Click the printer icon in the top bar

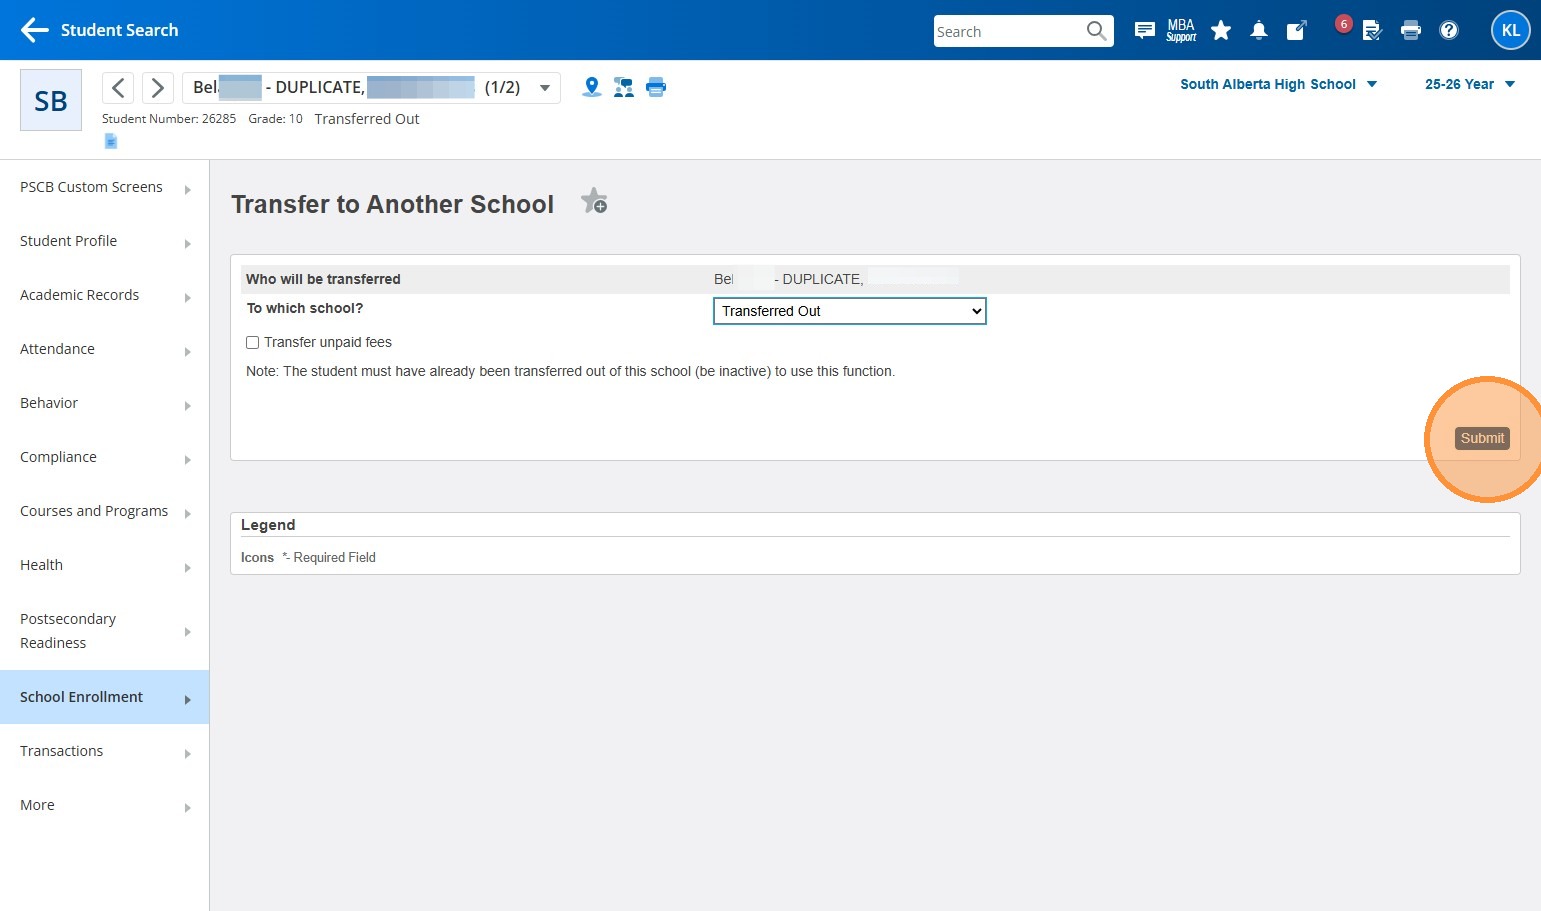click(1411, 30)
